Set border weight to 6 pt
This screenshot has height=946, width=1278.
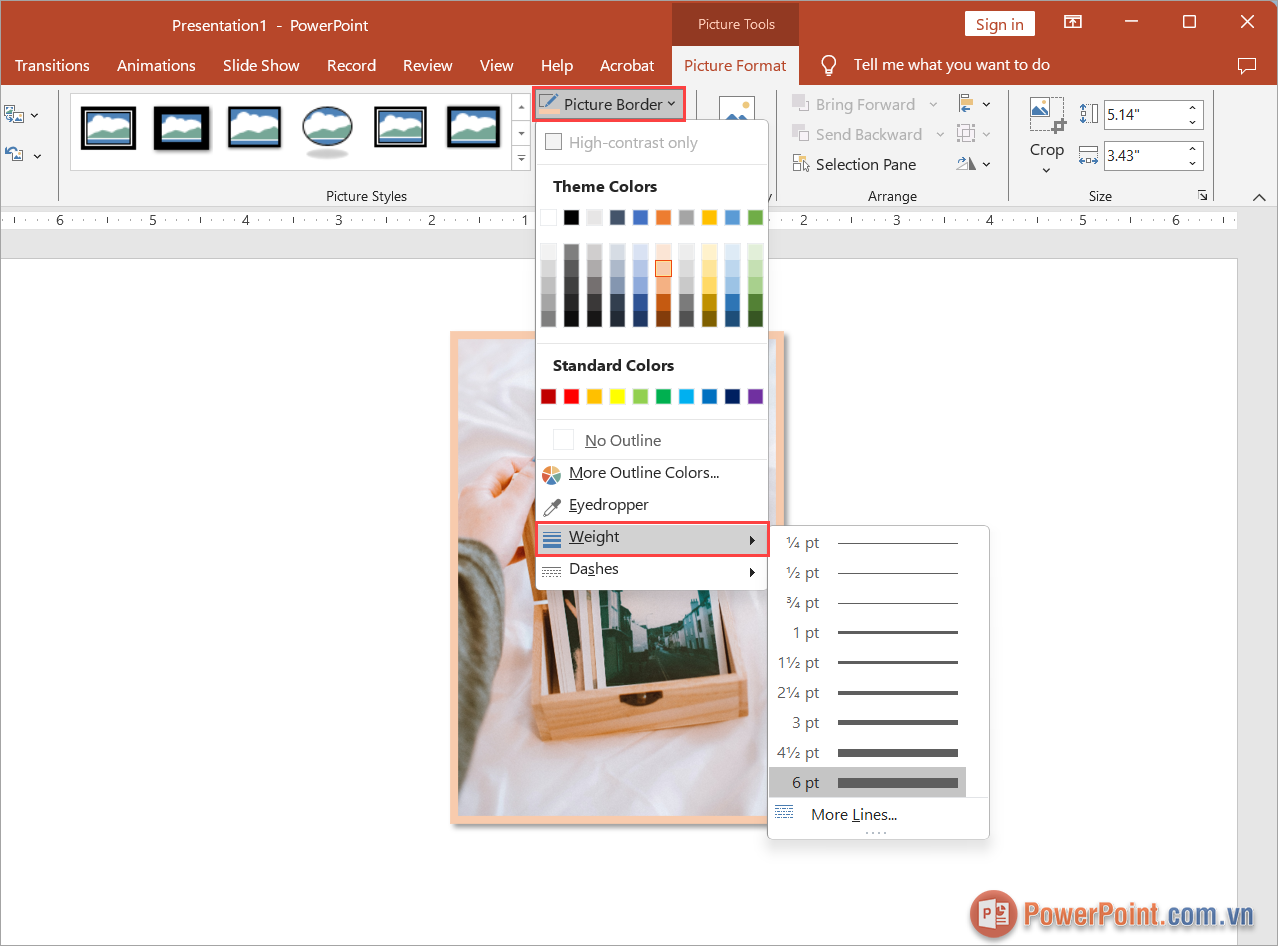pyautogui.click(x=867, y=783)
